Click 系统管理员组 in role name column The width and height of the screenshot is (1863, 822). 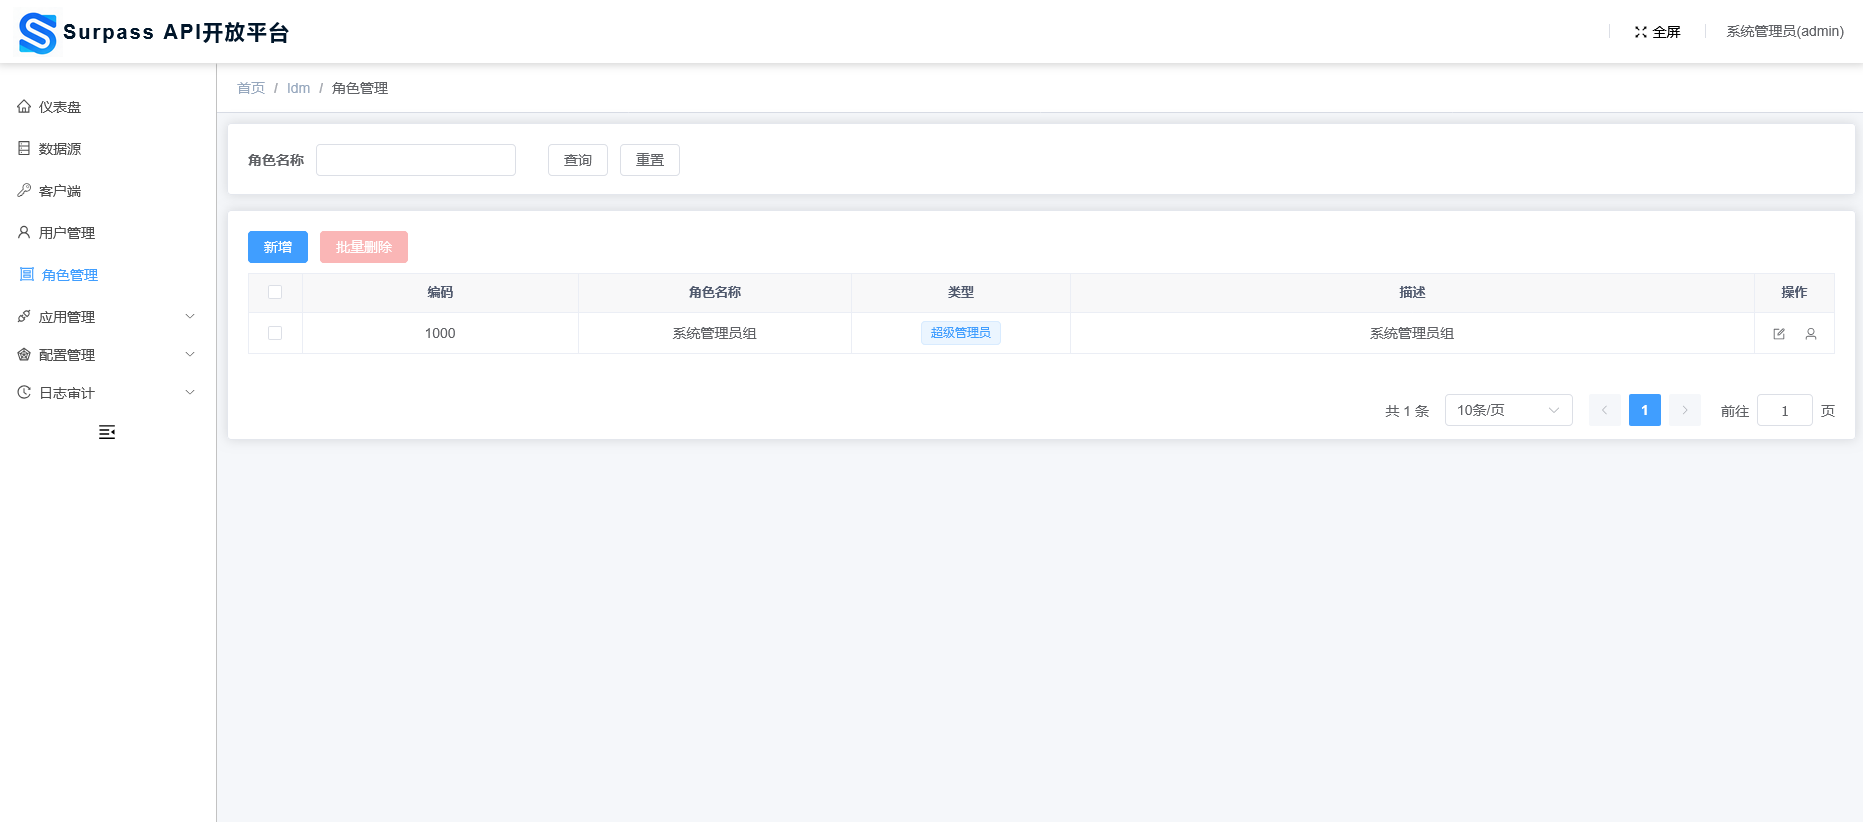click(715, 333)
